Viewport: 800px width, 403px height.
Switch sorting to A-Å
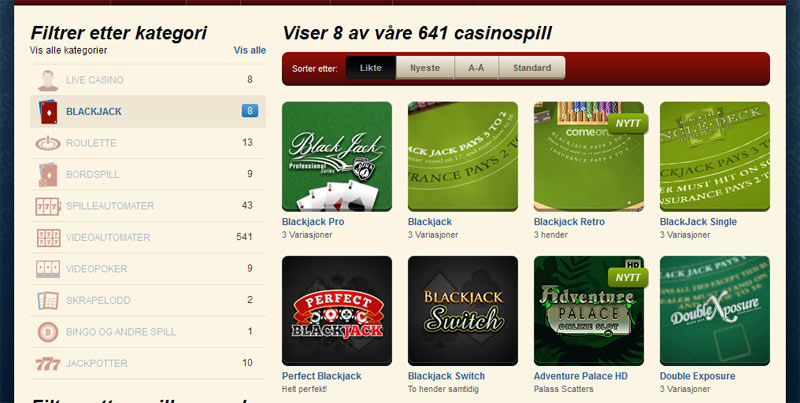point(476,68)
